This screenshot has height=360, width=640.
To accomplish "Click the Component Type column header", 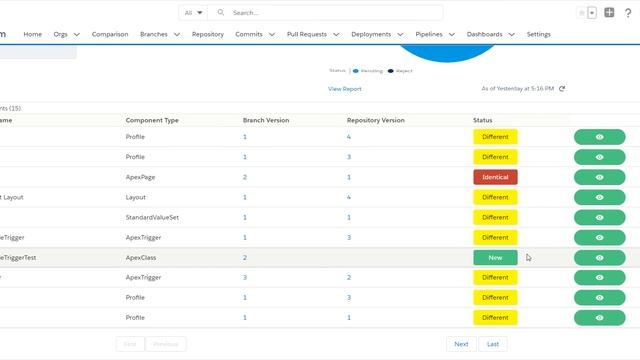I will coord(152,120).
